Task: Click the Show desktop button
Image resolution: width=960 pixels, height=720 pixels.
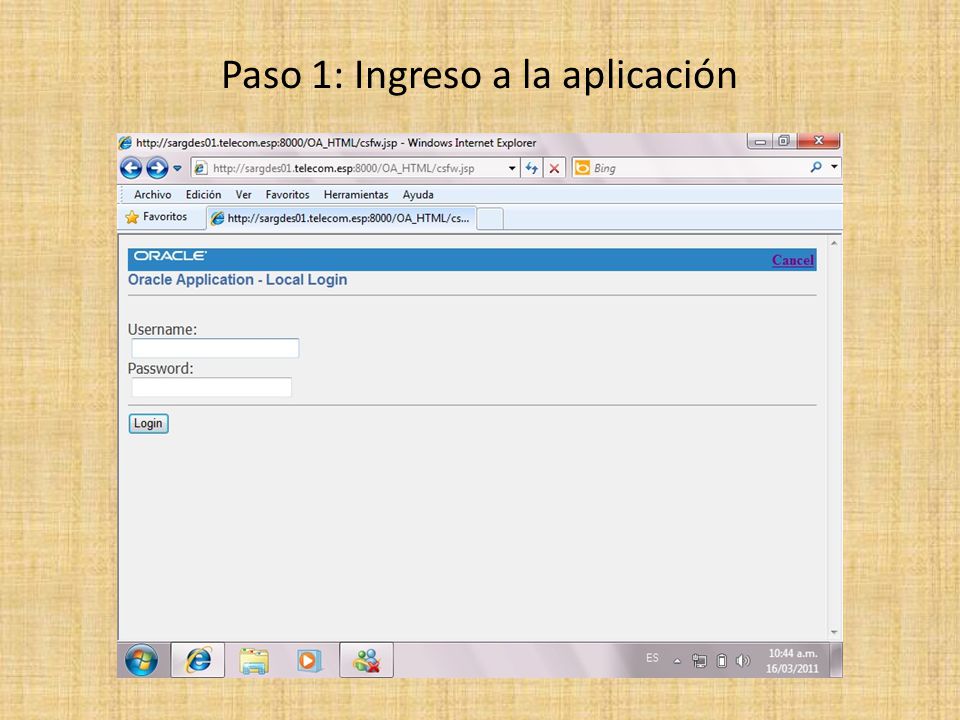Action: click(x=836, y=660)
